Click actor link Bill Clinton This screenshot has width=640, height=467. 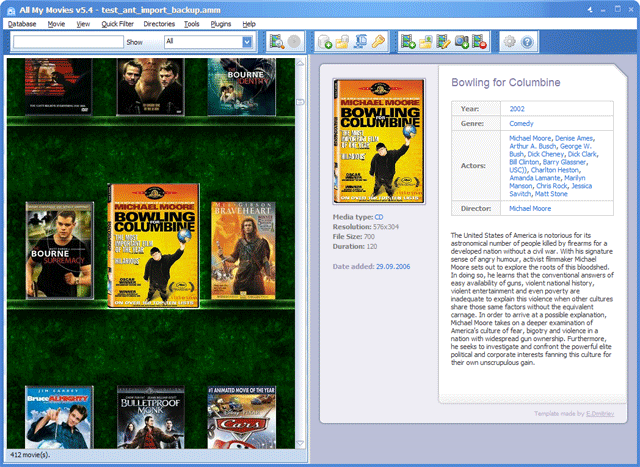[524, 162]
